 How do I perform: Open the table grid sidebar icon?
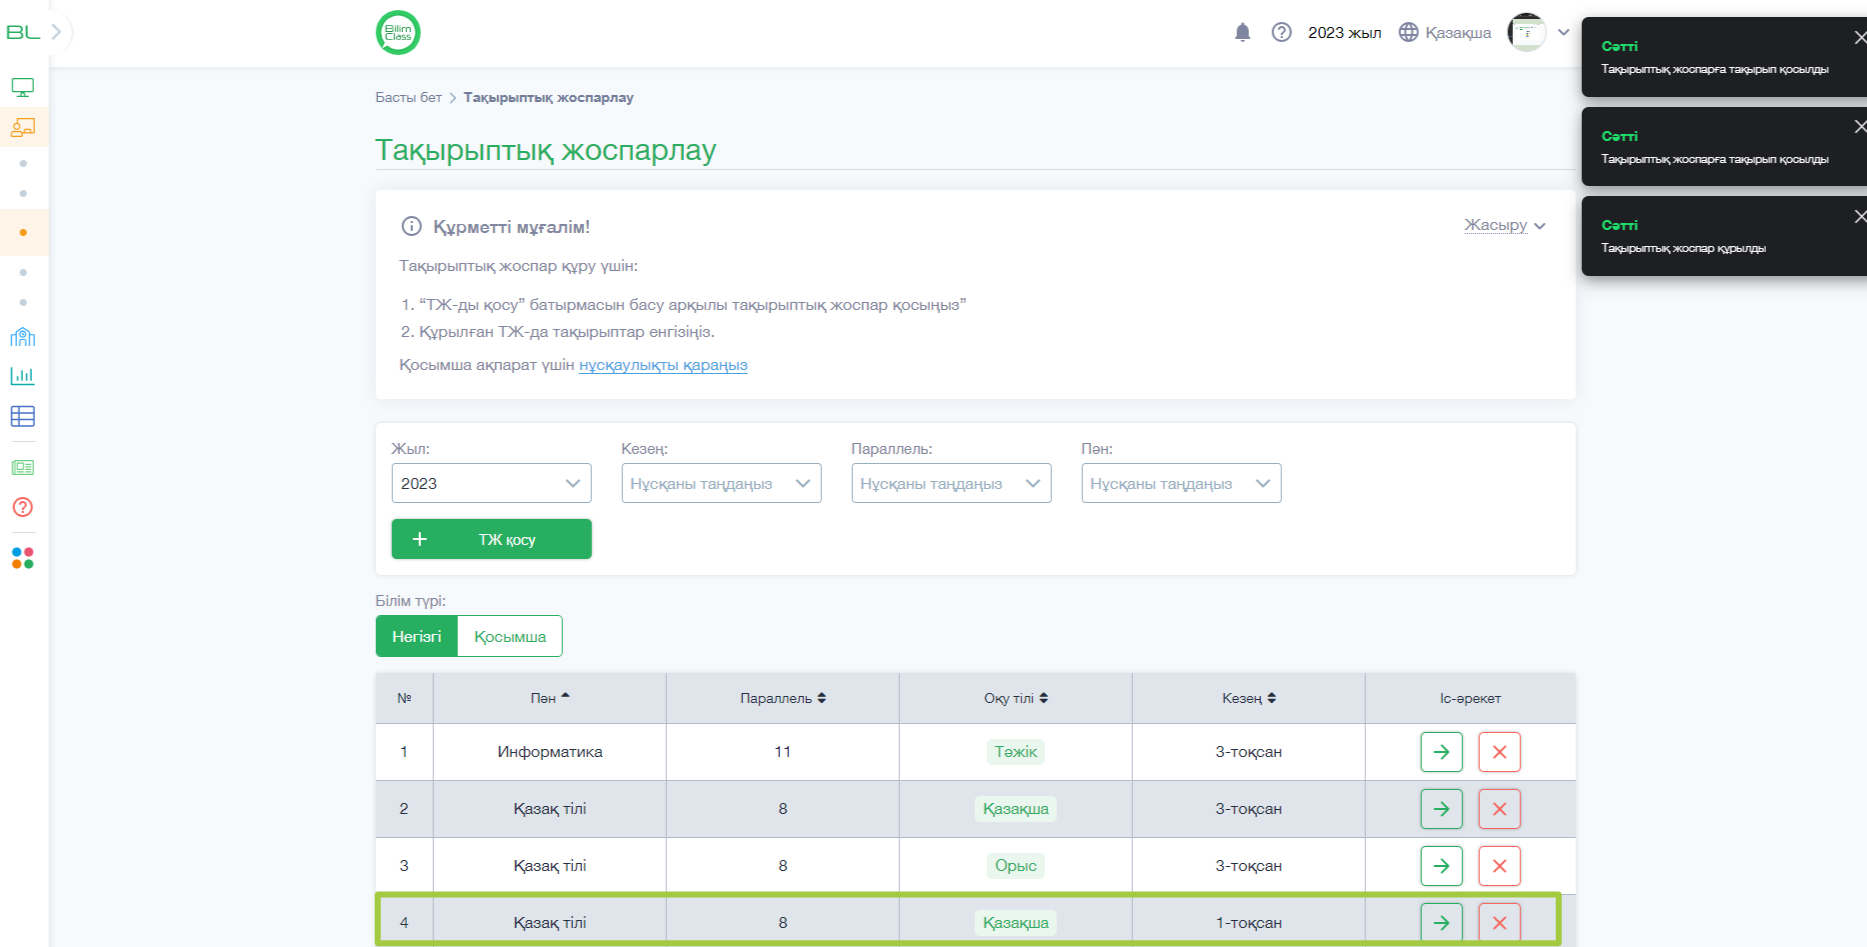tap(23, 416)
